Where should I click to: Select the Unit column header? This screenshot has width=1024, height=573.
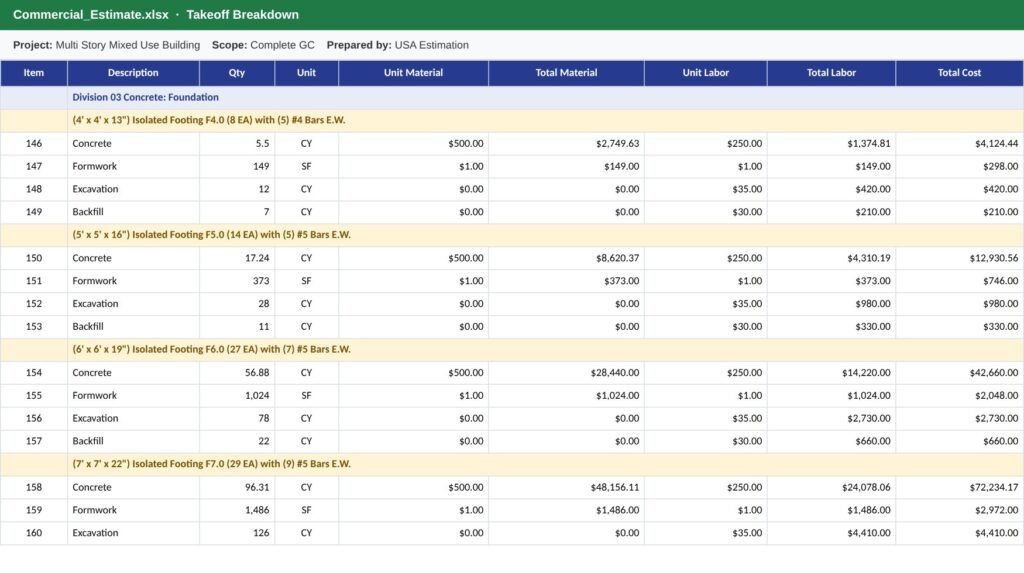[x=306, y=73]
